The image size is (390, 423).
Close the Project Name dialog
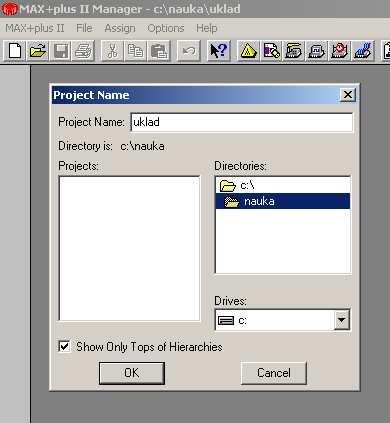[x=348, y=95]
